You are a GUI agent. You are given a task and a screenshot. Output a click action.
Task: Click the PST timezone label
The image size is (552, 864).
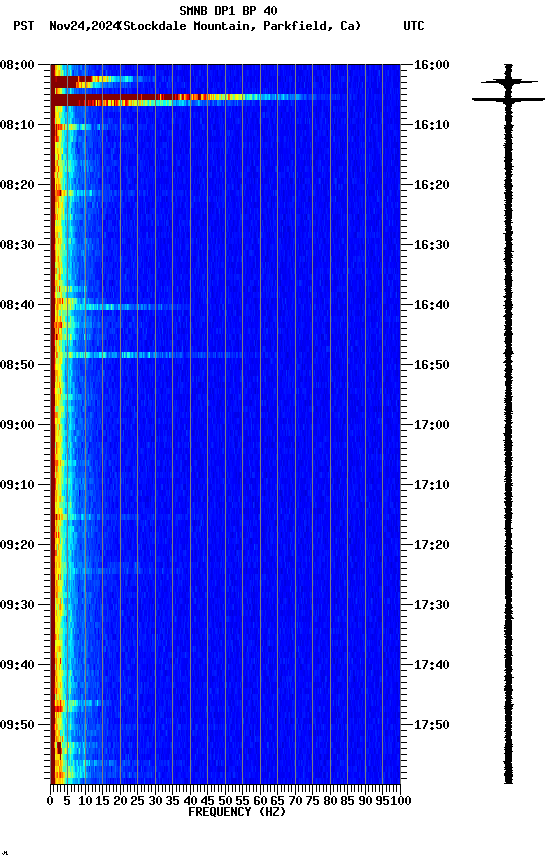pyautogui.click(x=24, y=26)
